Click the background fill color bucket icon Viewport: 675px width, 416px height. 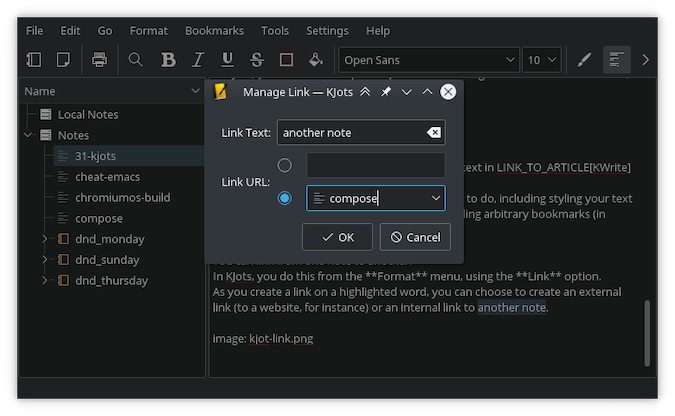click(316, 59)
